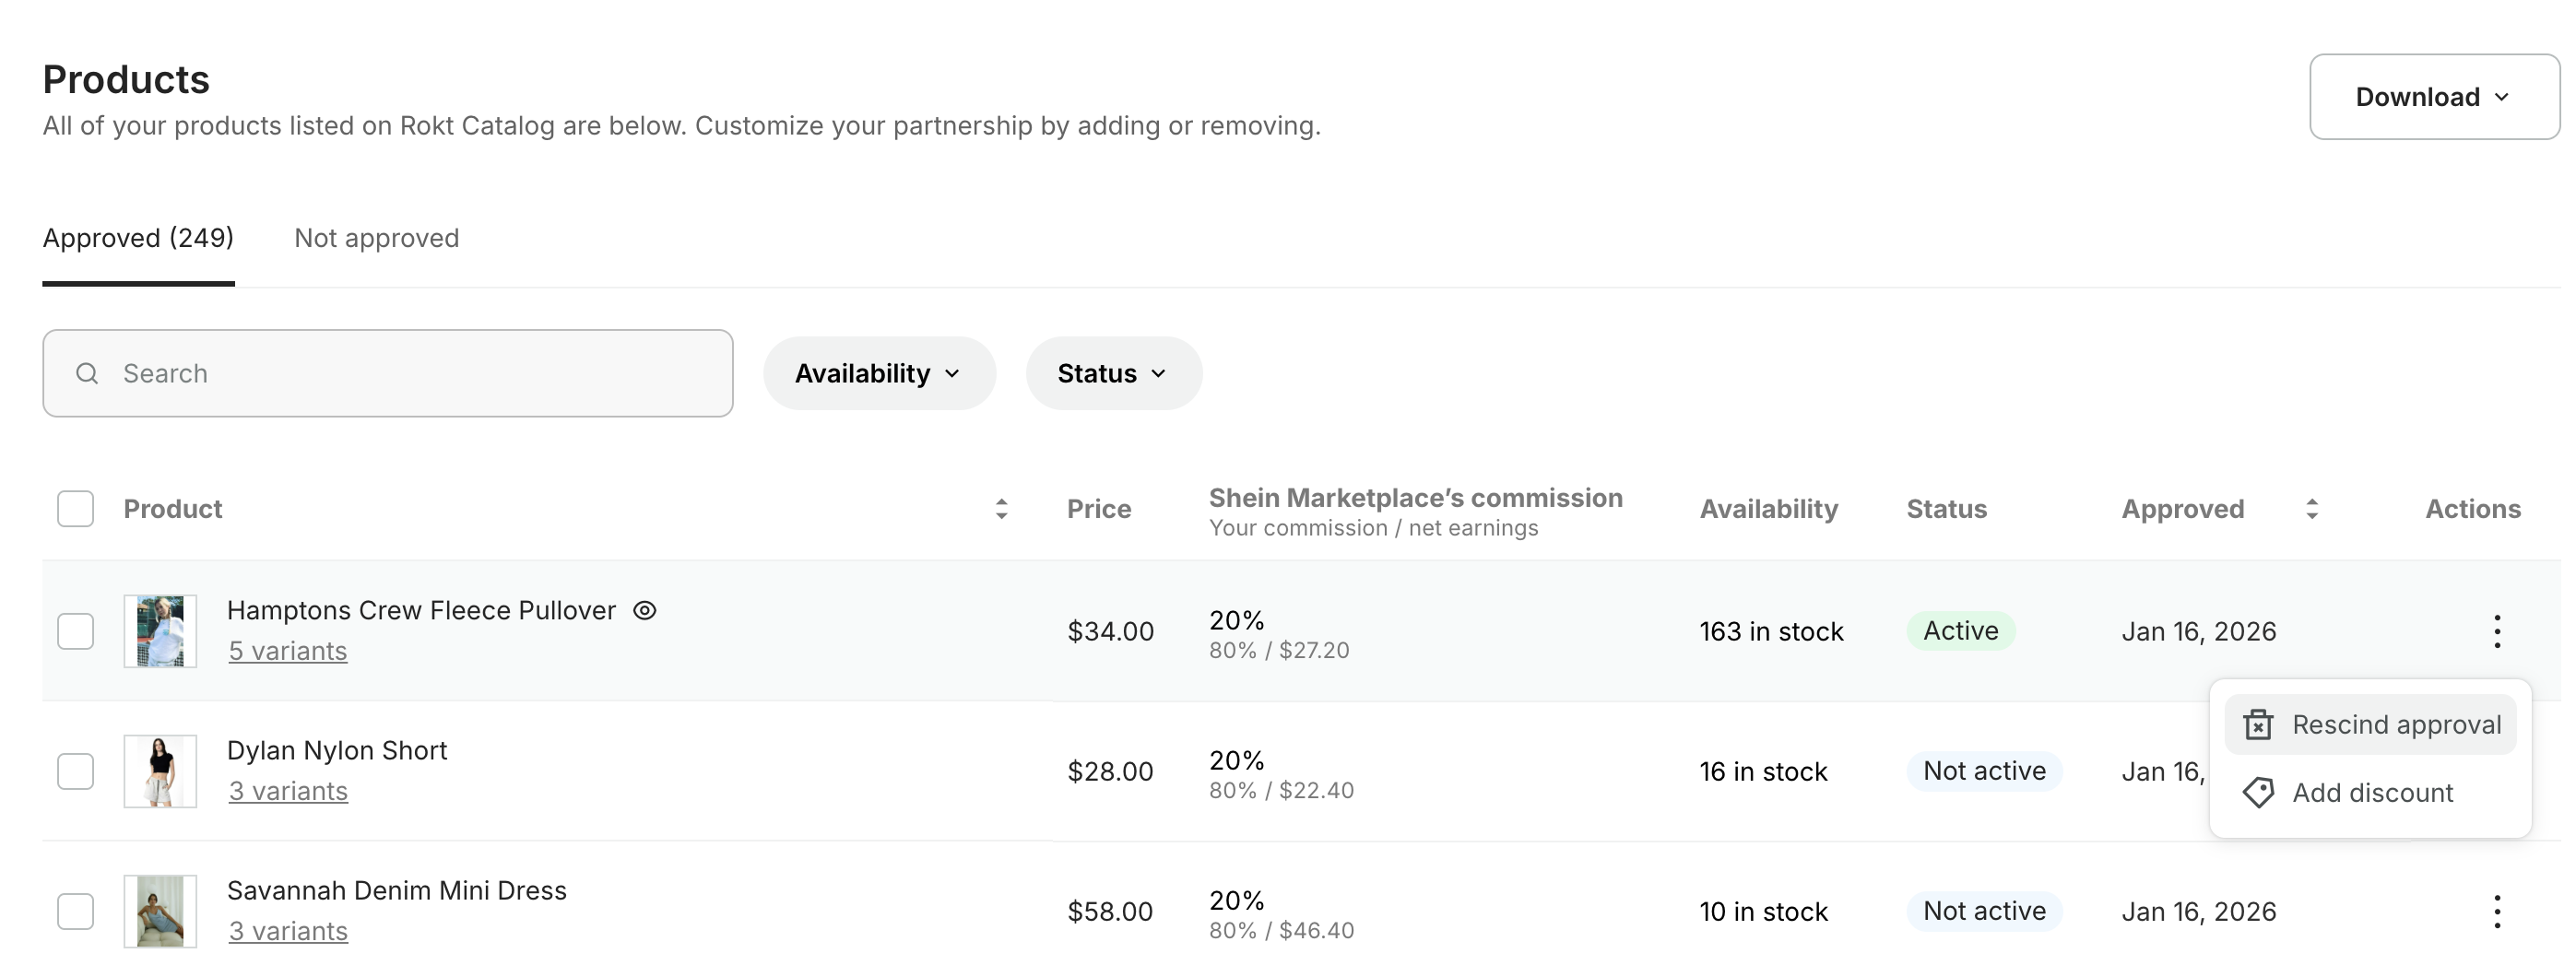Click the Rescind approval trash icon

(x=2258, y=724)
